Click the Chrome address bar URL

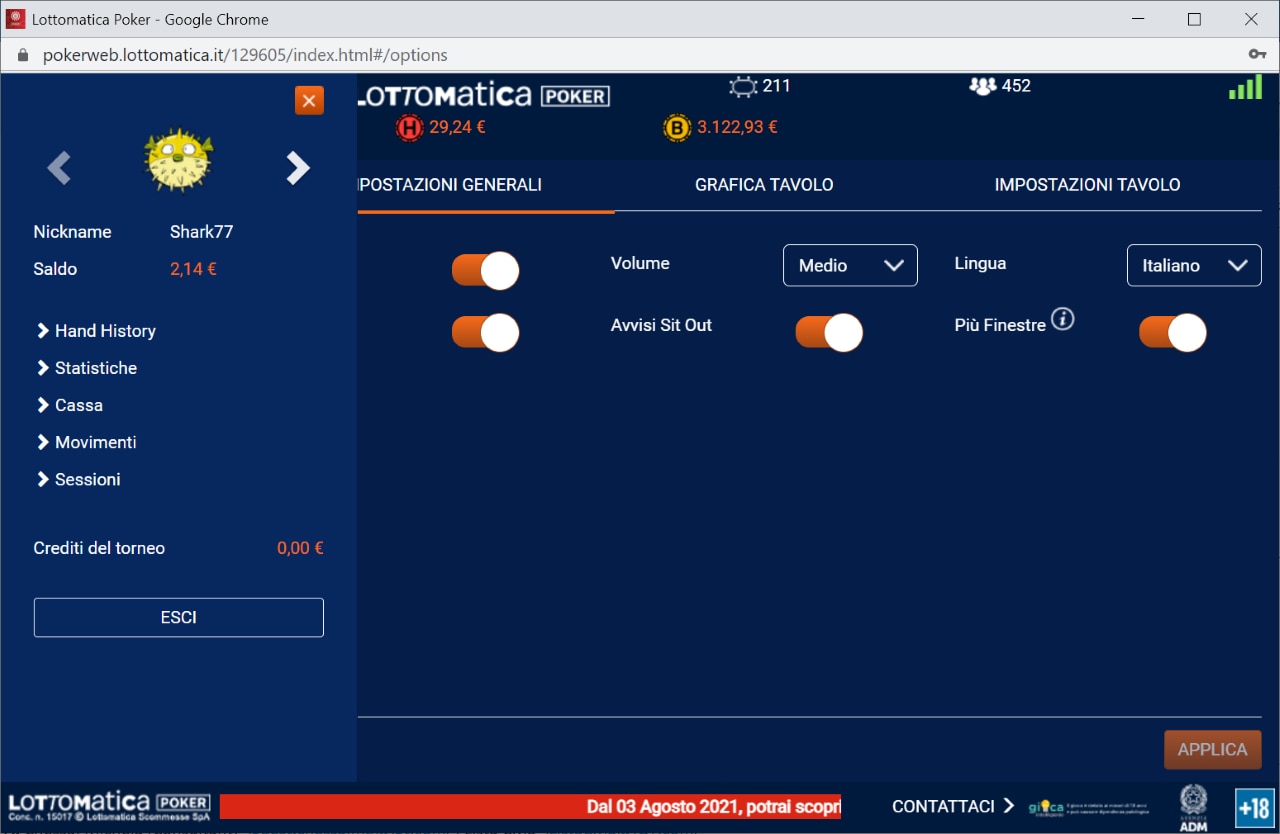245,55
